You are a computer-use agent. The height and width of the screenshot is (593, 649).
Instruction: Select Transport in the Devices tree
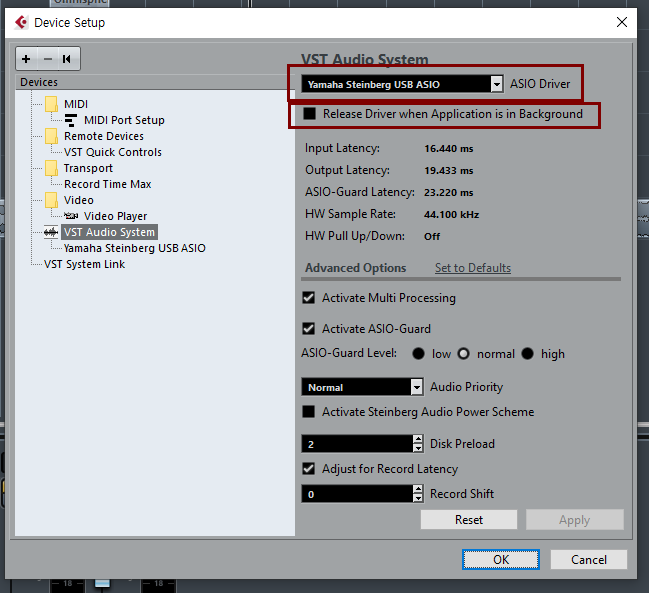pos(88,168)
